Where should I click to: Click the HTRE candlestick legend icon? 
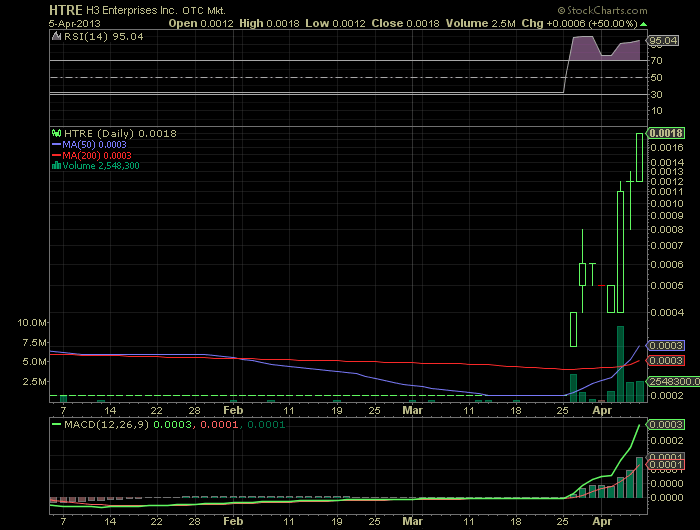56,133
